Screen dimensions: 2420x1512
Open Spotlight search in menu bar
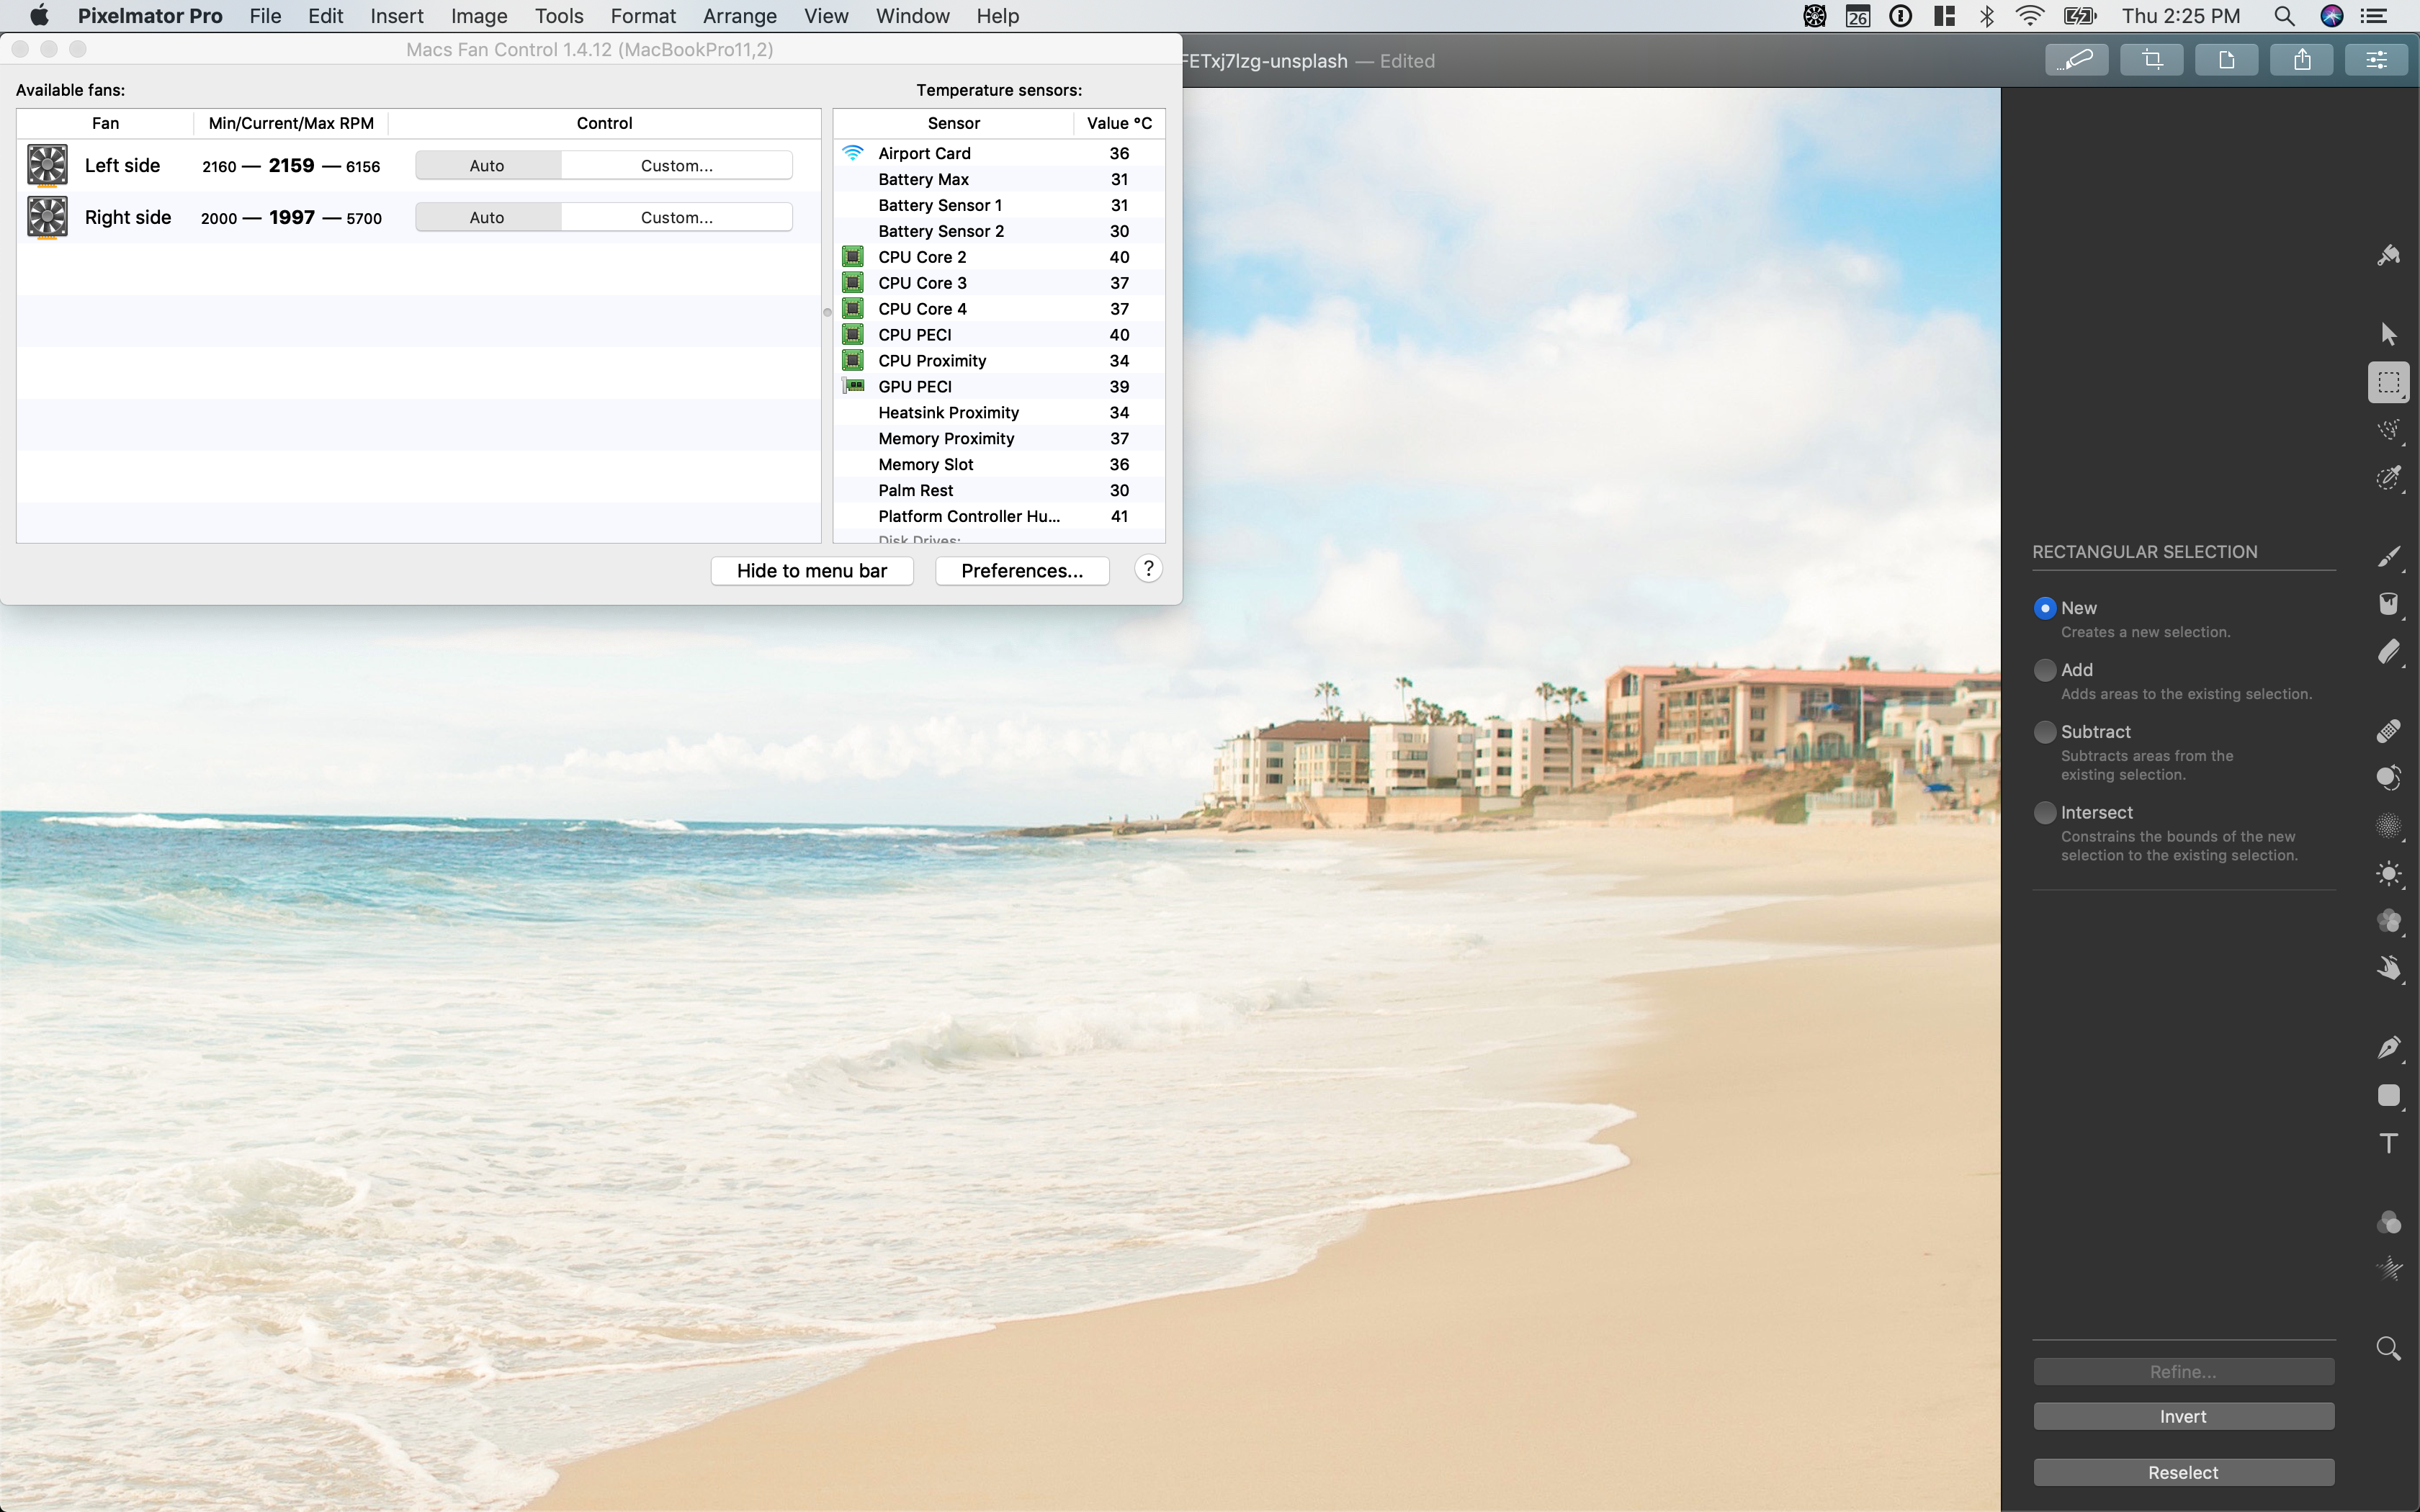coord(2284,16)
